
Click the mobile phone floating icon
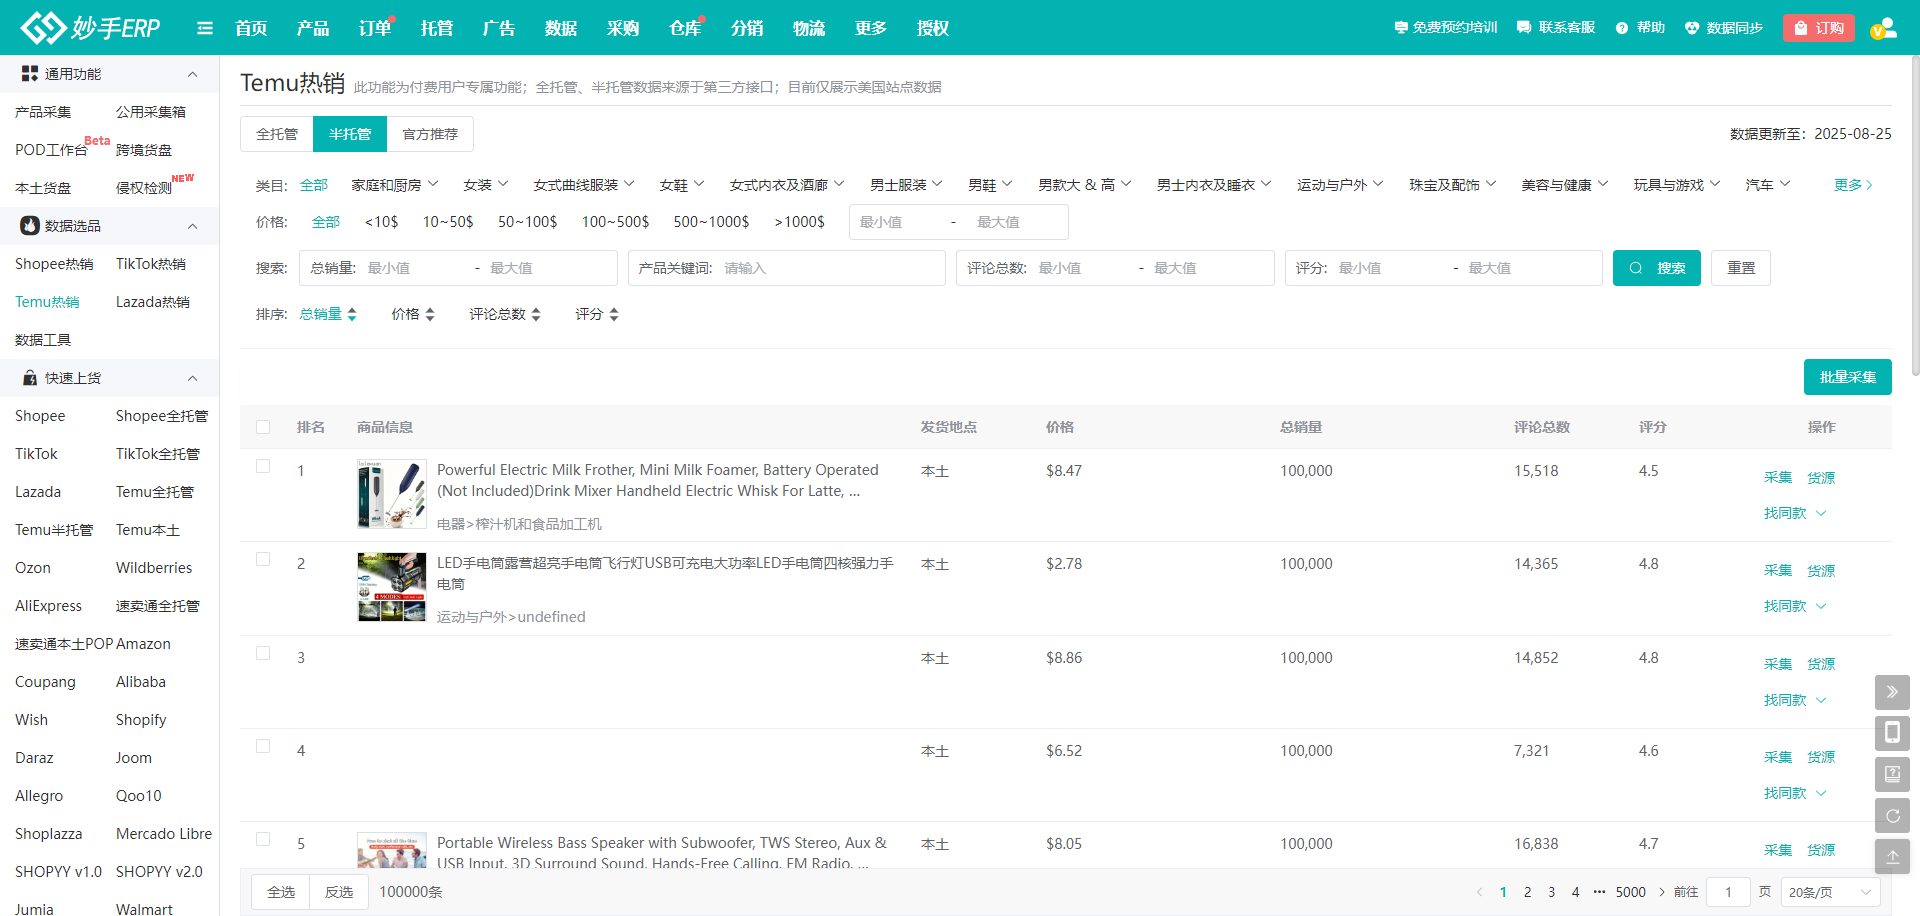pos(1892,733)
